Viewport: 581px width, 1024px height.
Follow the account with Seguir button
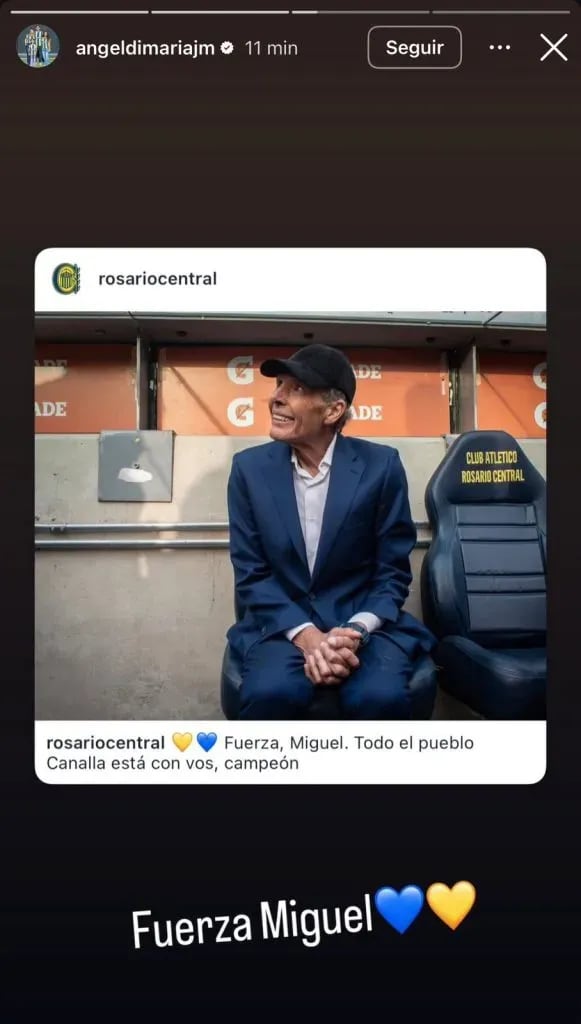(x=415, y=48)
